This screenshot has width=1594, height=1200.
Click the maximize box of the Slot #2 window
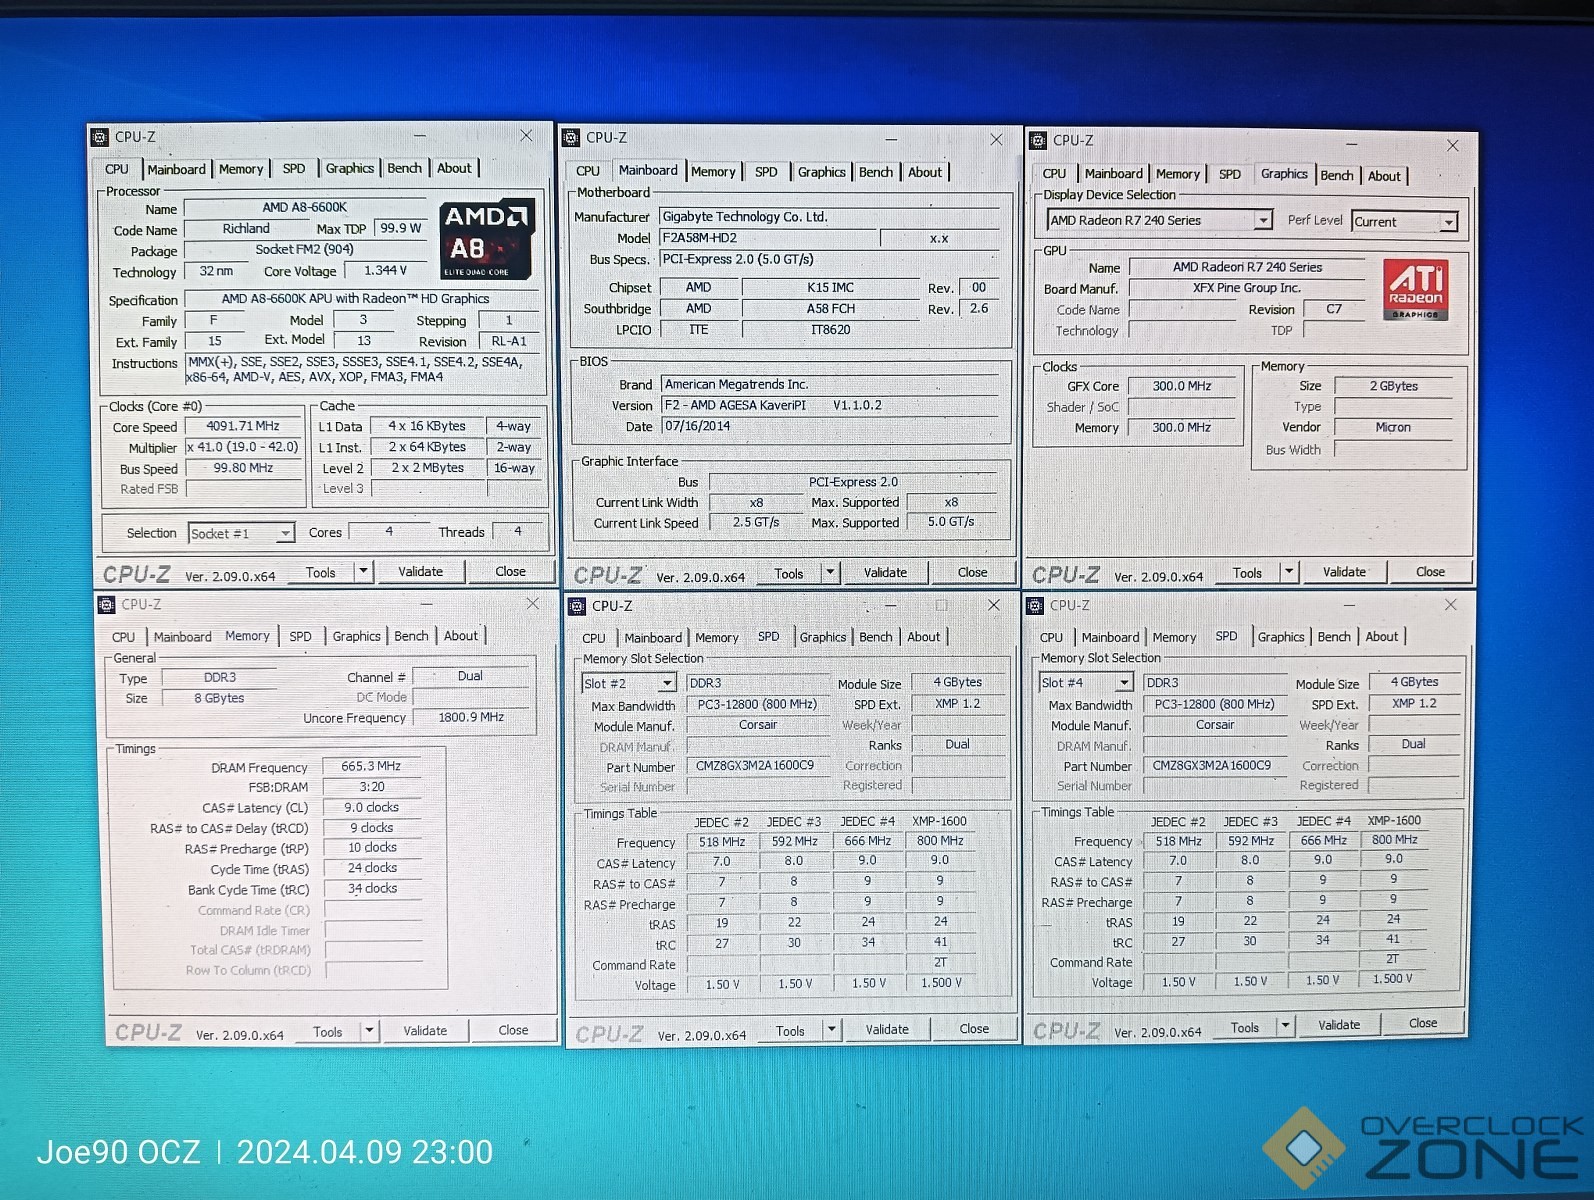point(941,605)
